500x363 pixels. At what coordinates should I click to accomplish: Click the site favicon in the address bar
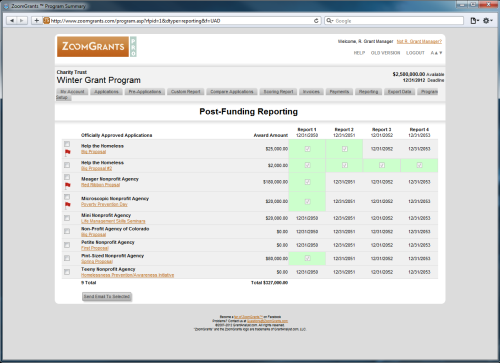(x=46, y=21)
